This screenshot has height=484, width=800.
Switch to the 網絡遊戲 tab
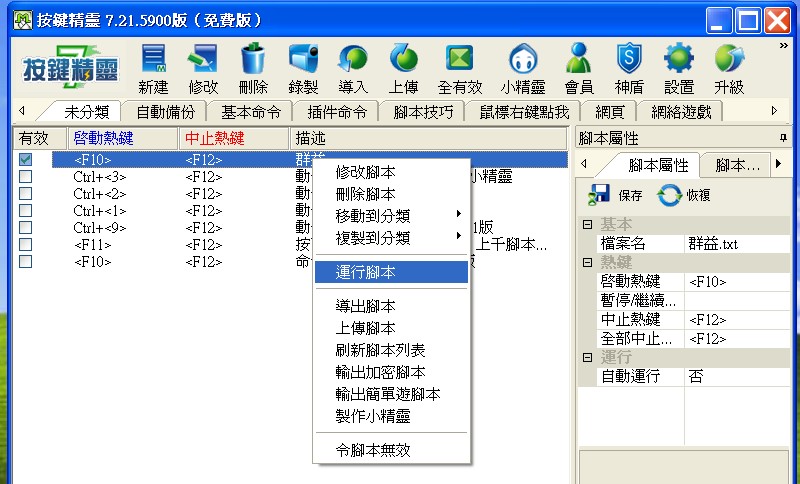click(x=681, y=112)
